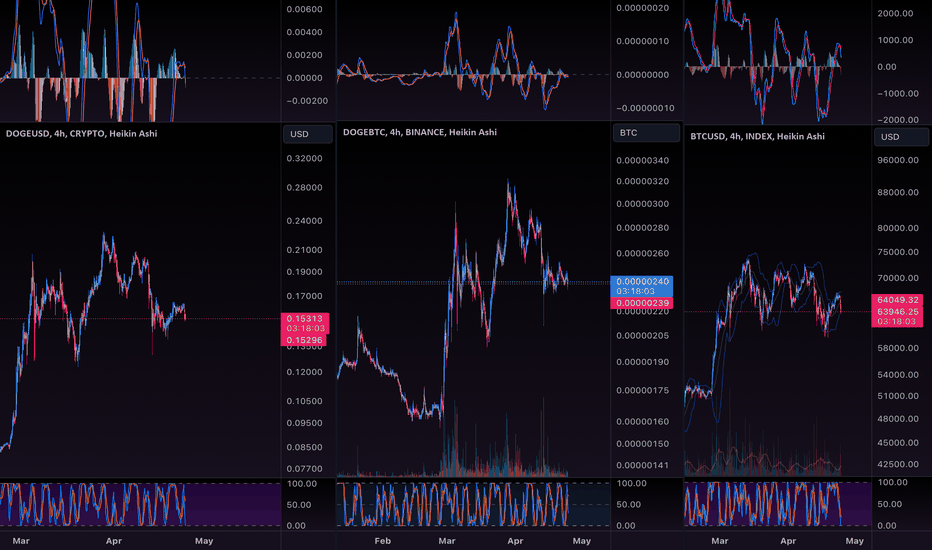932x550 pixels.
Task: Select the 63946.25 price label on BTCUSD
Action: 898,311
